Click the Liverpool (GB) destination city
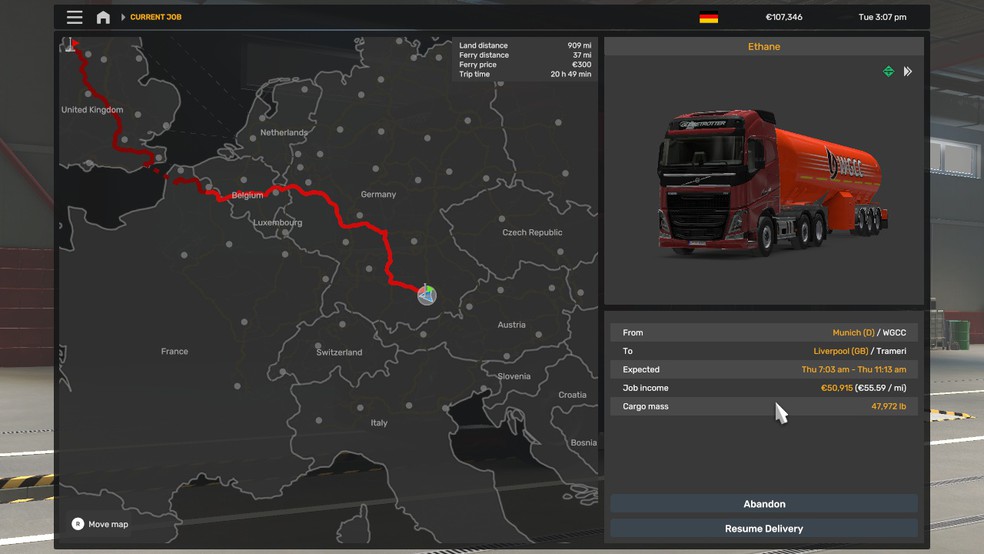Screen dimensions: 984x554 pyautogui.click(x=840, y=351)
